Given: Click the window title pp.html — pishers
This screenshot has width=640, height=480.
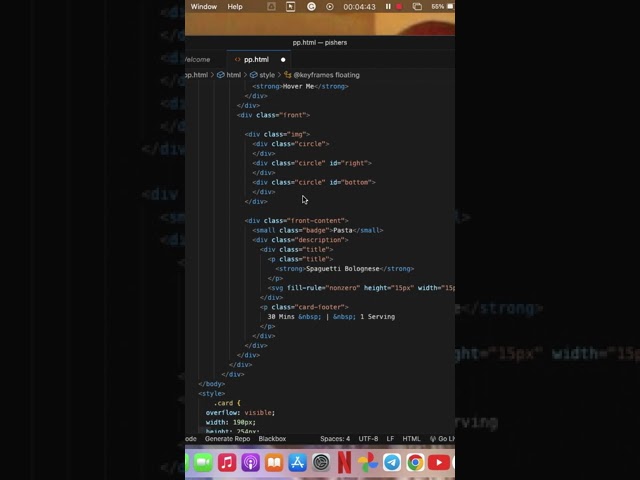Looking at the screenshot, I should [320, 42].
